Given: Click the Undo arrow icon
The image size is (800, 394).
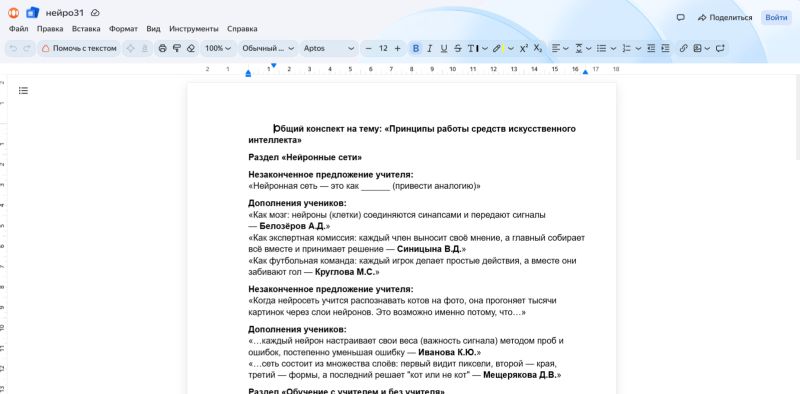Looking at the screenshot, I should 13,48.
